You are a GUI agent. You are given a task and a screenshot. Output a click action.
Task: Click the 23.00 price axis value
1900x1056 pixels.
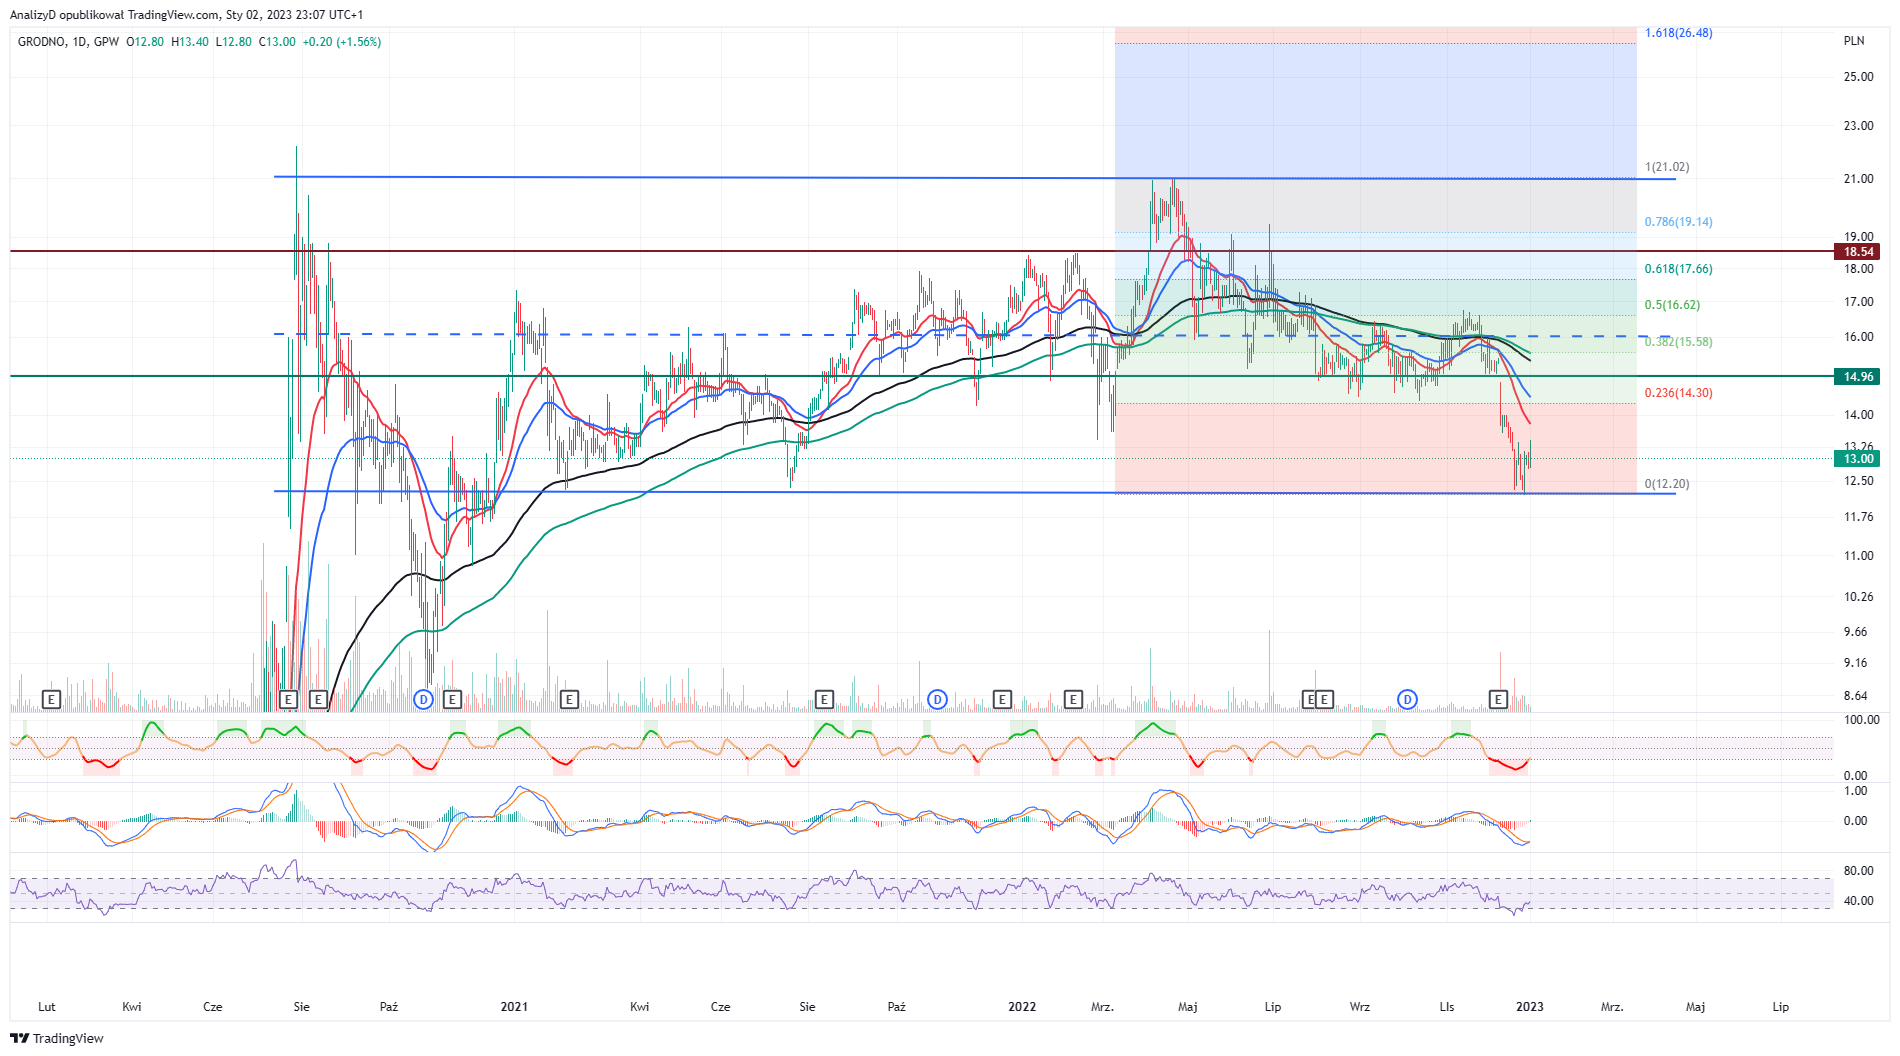[1858, 126]
